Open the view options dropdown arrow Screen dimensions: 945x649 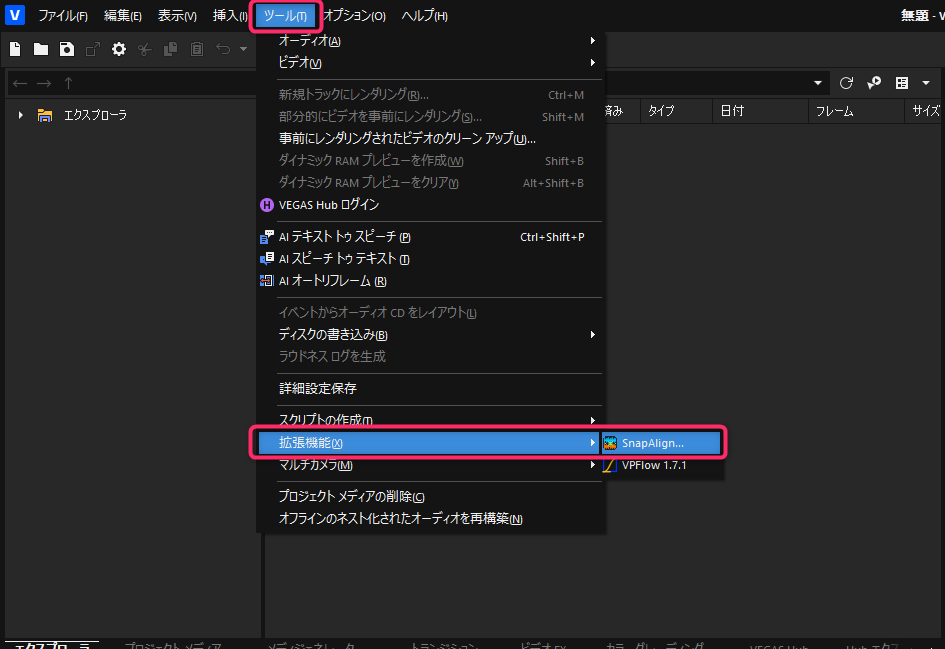click(925, 83)
